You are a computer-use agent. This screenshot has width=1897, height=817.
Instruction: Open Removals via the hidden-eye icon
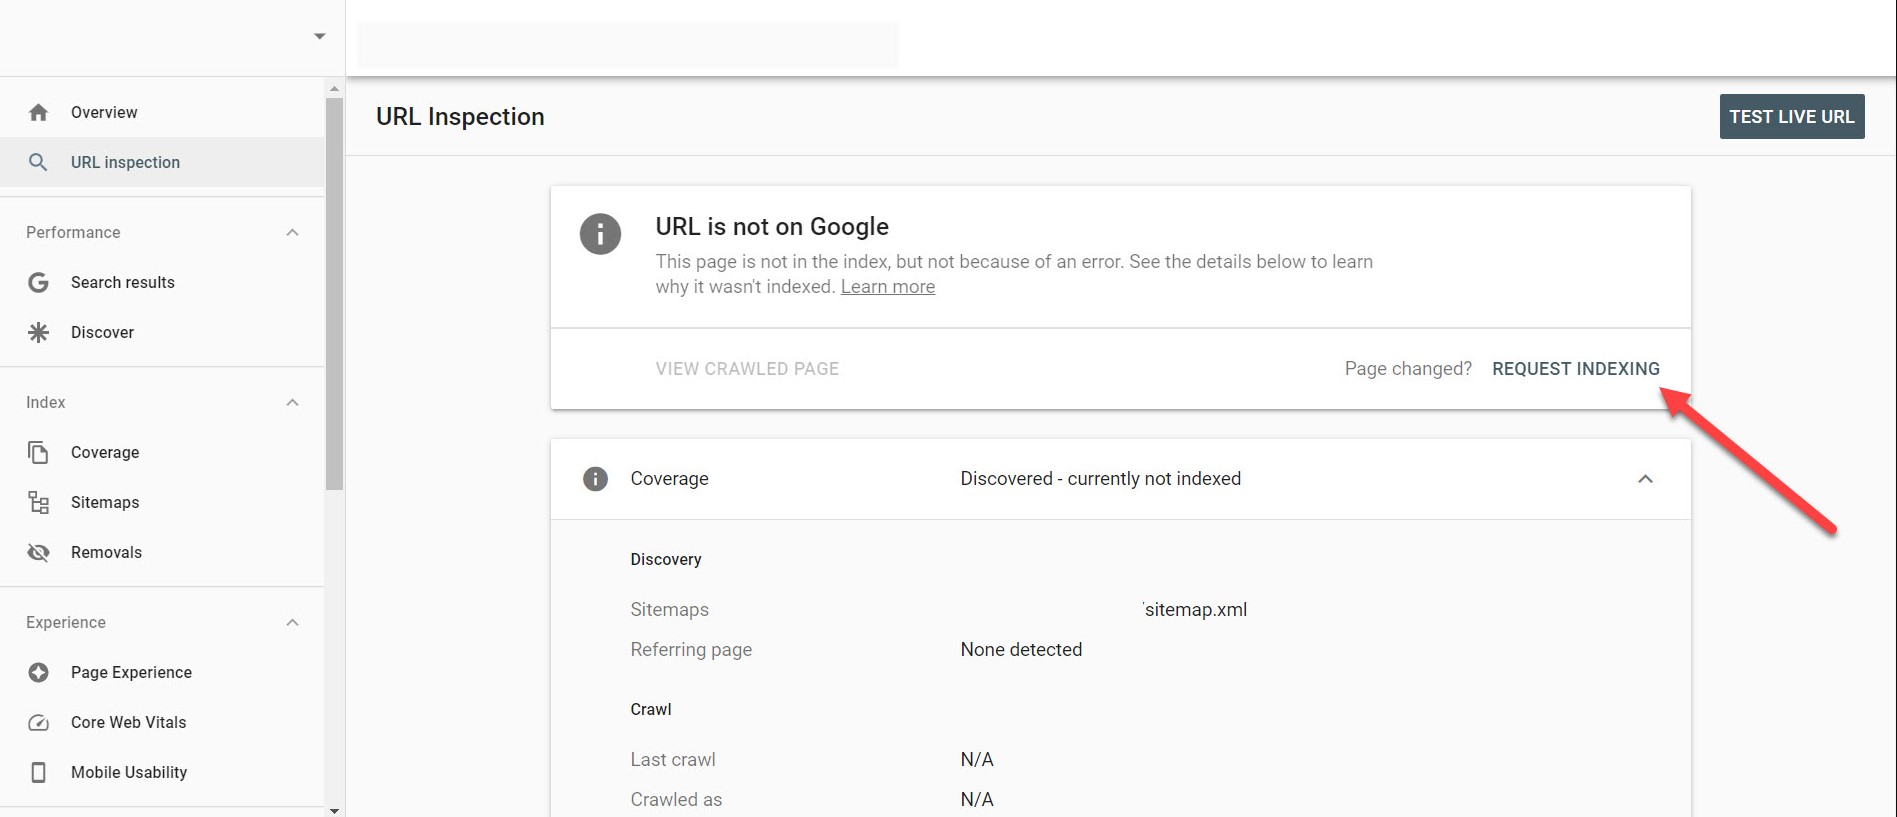tap(38, 552)
